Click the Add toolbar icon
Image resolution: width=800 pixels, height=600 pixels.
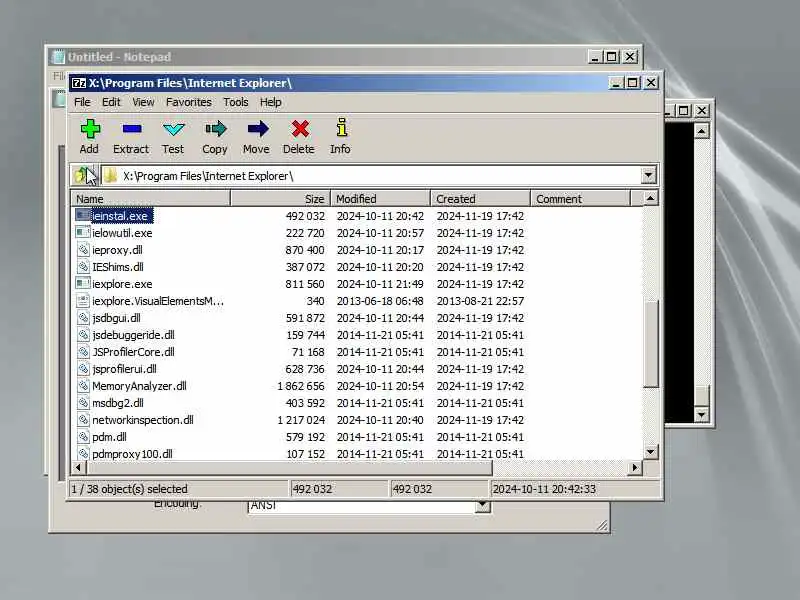[90, 129]
